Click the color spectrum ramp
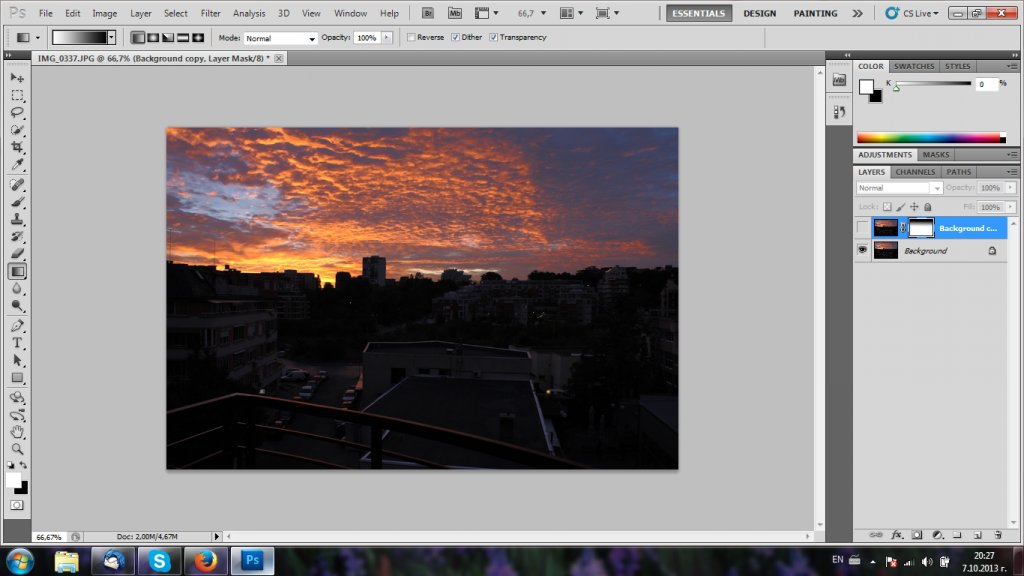This screenshot has width=1024, height=576. click(x=929, y=137)
